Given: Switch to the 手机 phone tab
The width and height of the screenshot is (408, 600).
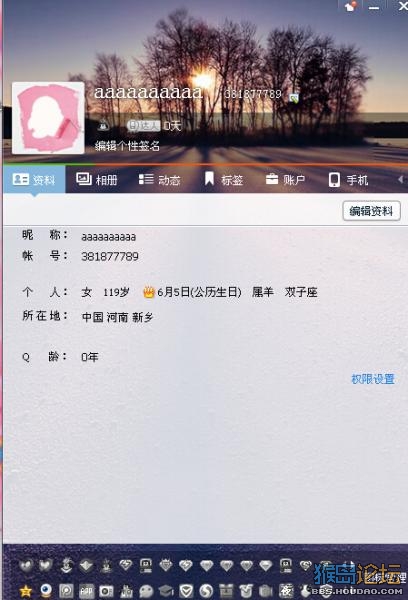Looking at the screenshot, I should point(348,179).
